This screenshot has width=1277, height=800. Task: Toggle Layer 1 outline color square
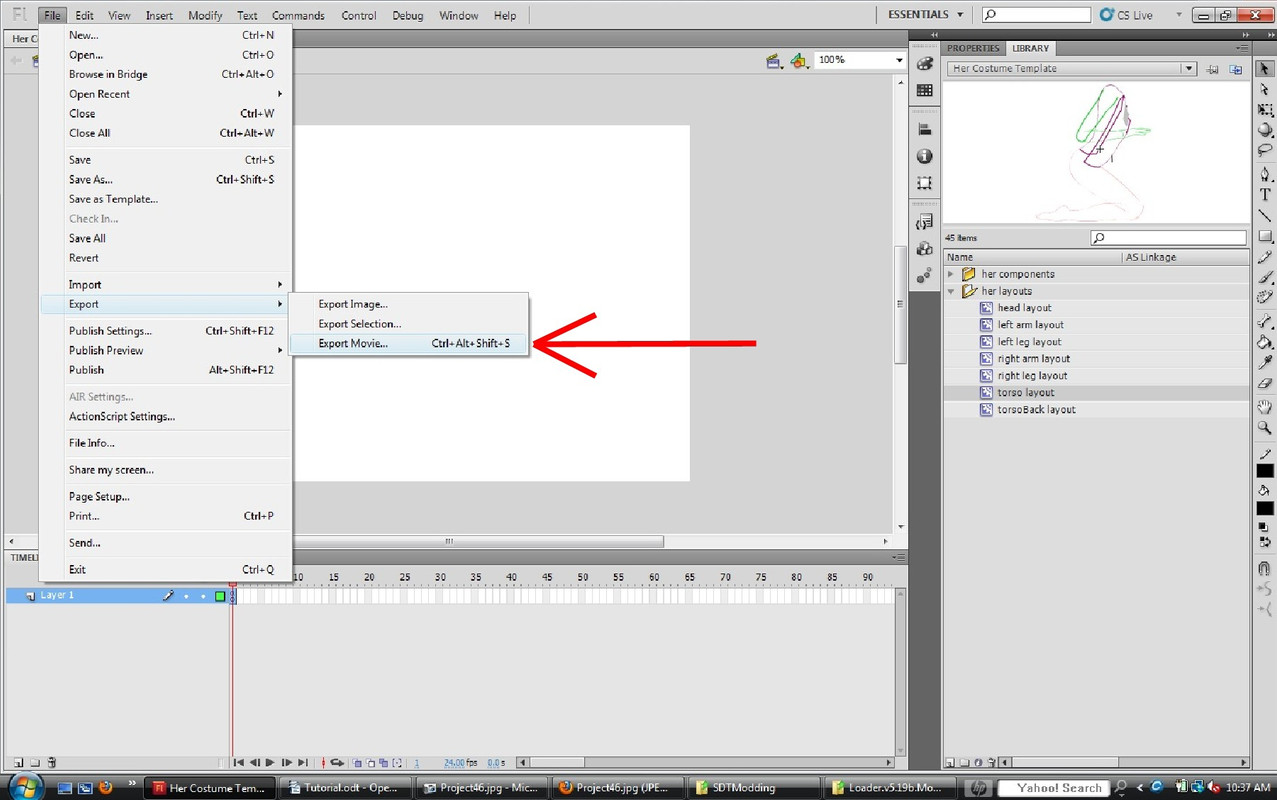[220, 596]
